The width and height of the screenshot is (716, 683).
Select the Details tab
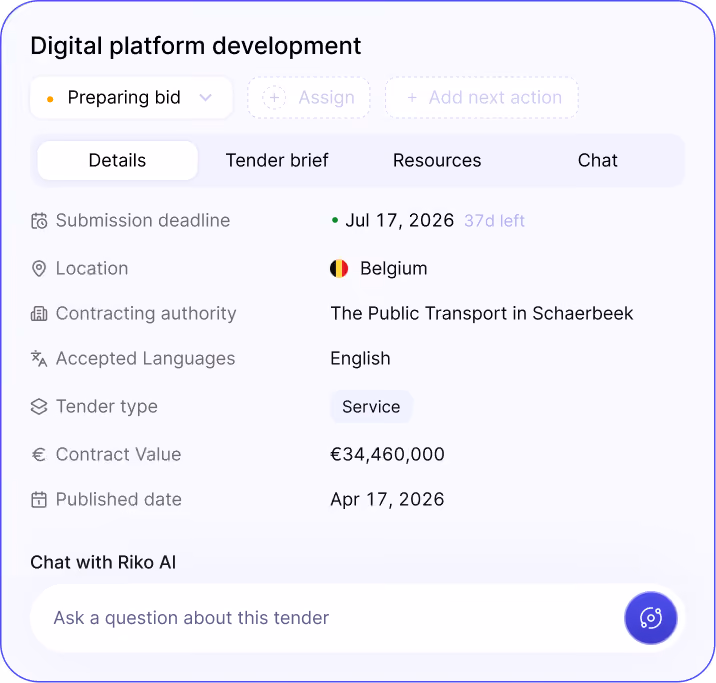pos(117,160)
